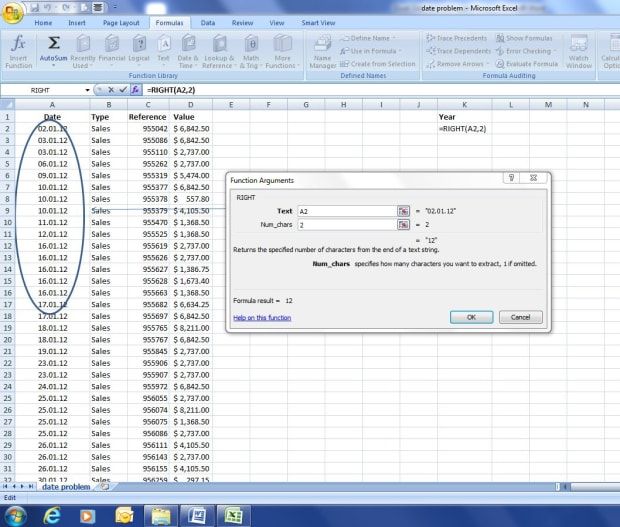Open More Functions menu
620x527 pixels.
(282, 51)
